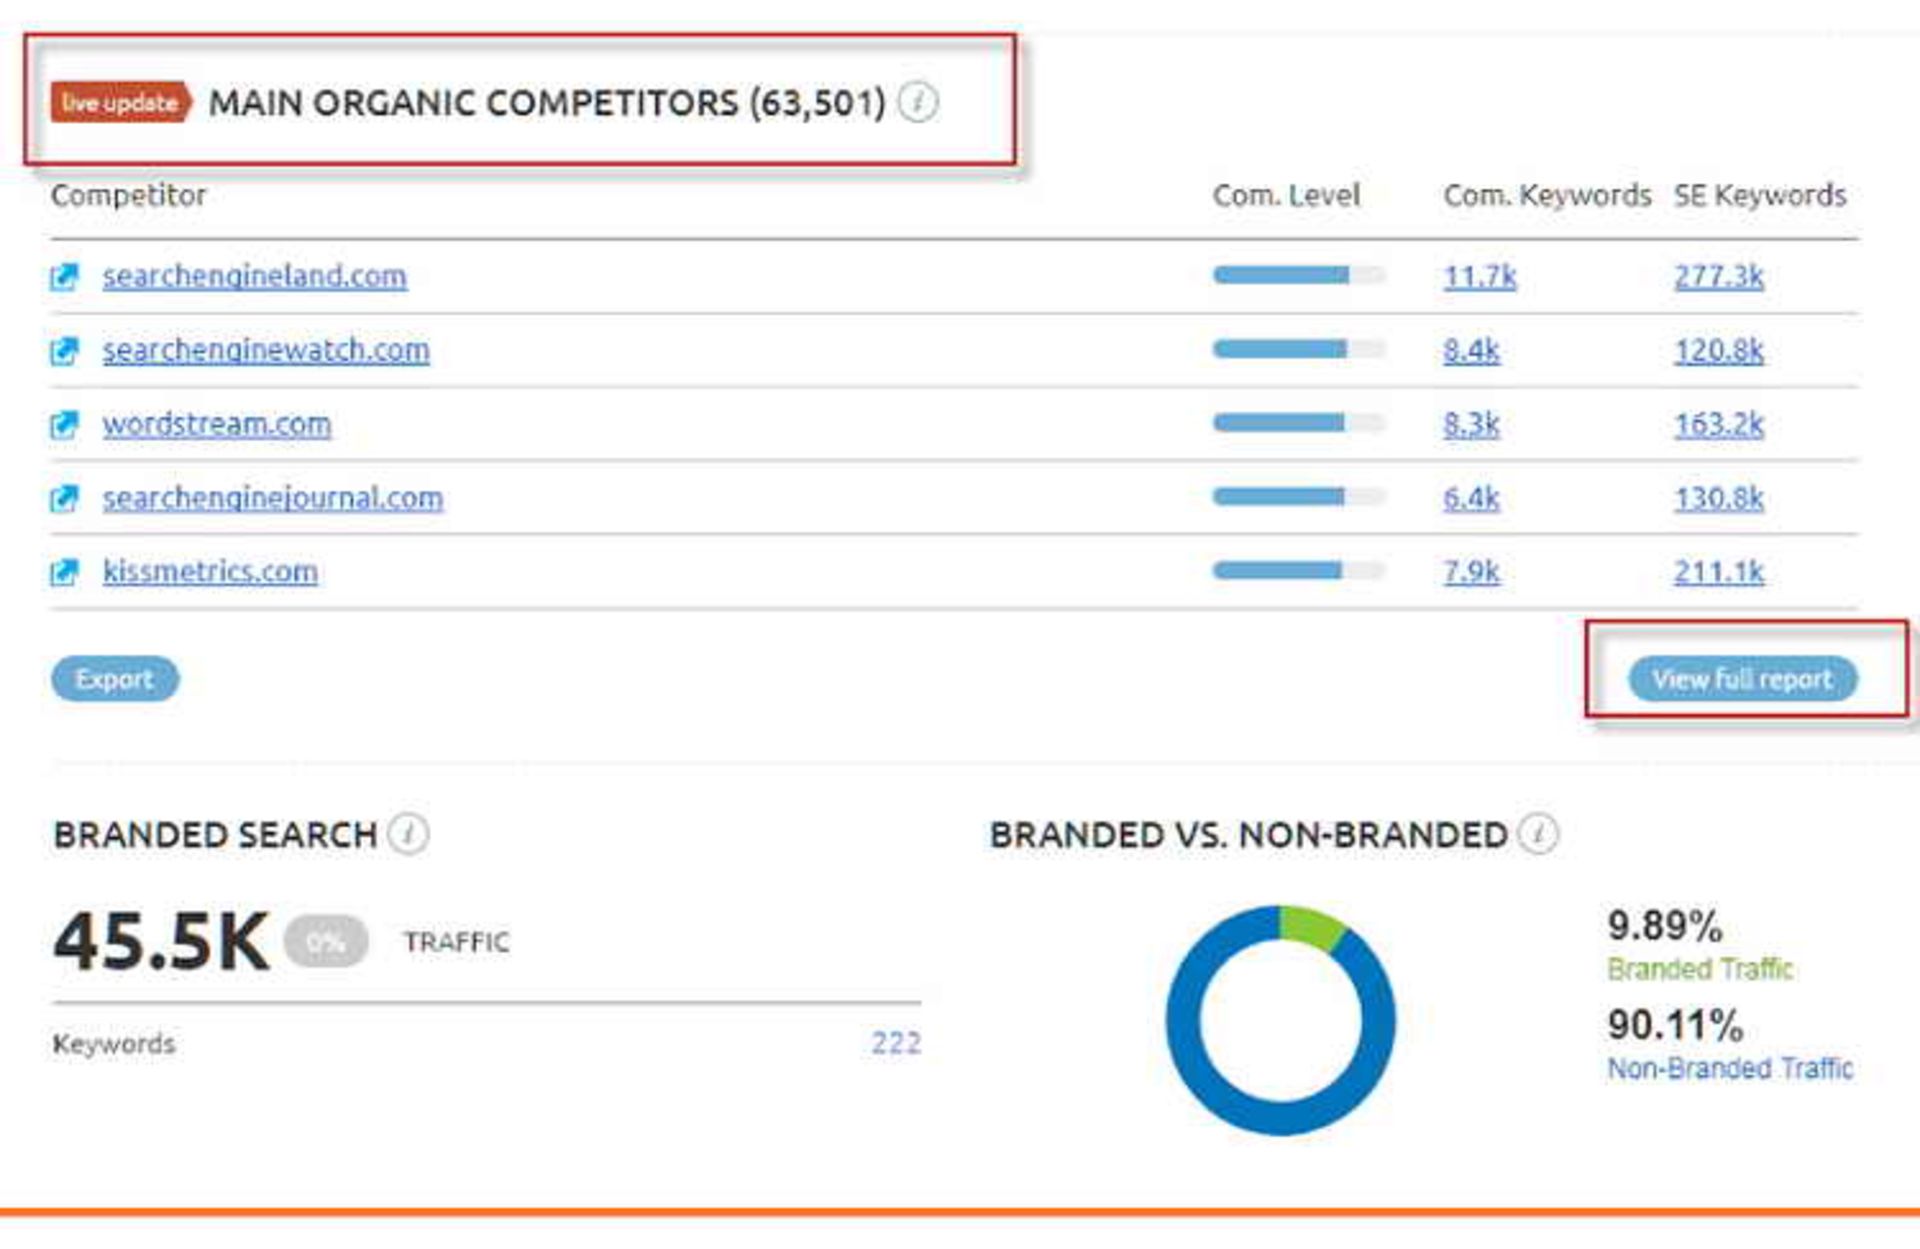Click the Export button

point(115,679)
